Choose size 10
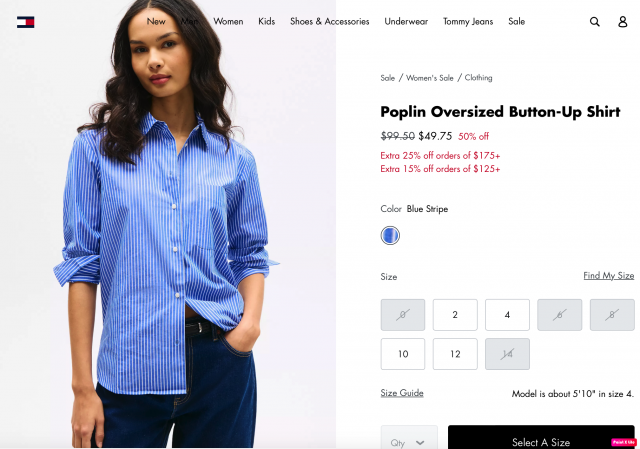Screen dimensions: 640x449 403,354
